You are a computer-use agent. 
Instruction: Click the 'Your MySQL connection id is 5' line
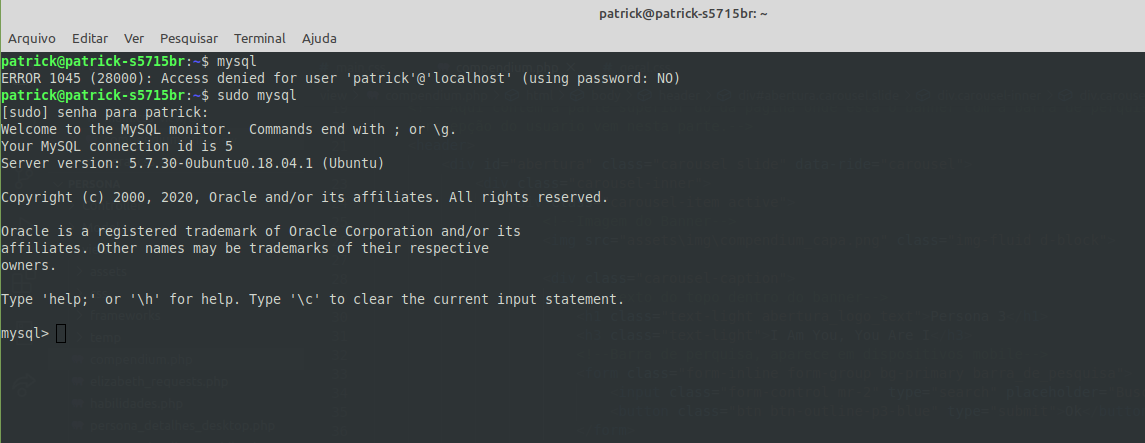(117, 146)
